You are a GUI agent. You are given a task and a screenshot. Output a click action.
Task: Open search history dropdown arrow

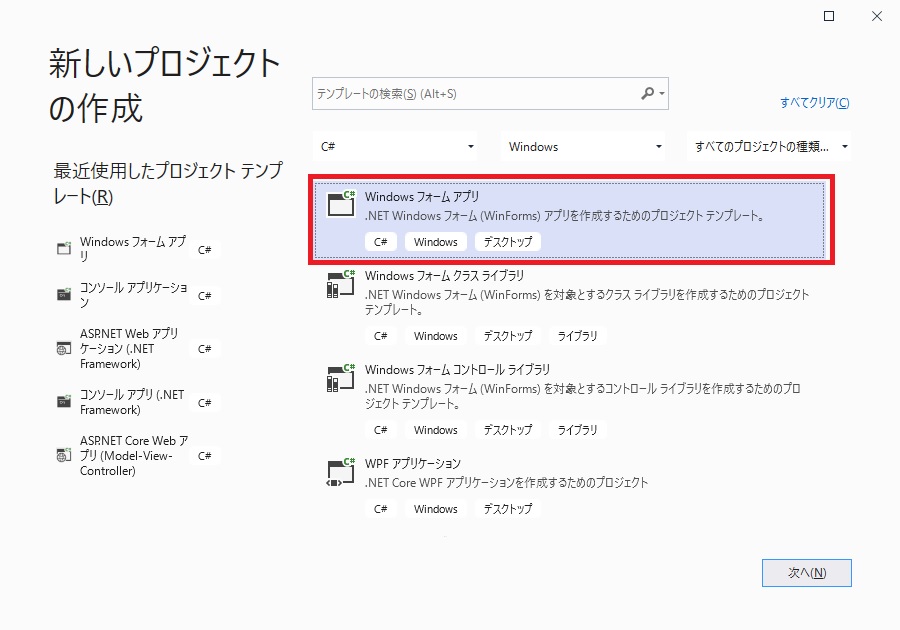pyautogui.click(x=661, y=94)
